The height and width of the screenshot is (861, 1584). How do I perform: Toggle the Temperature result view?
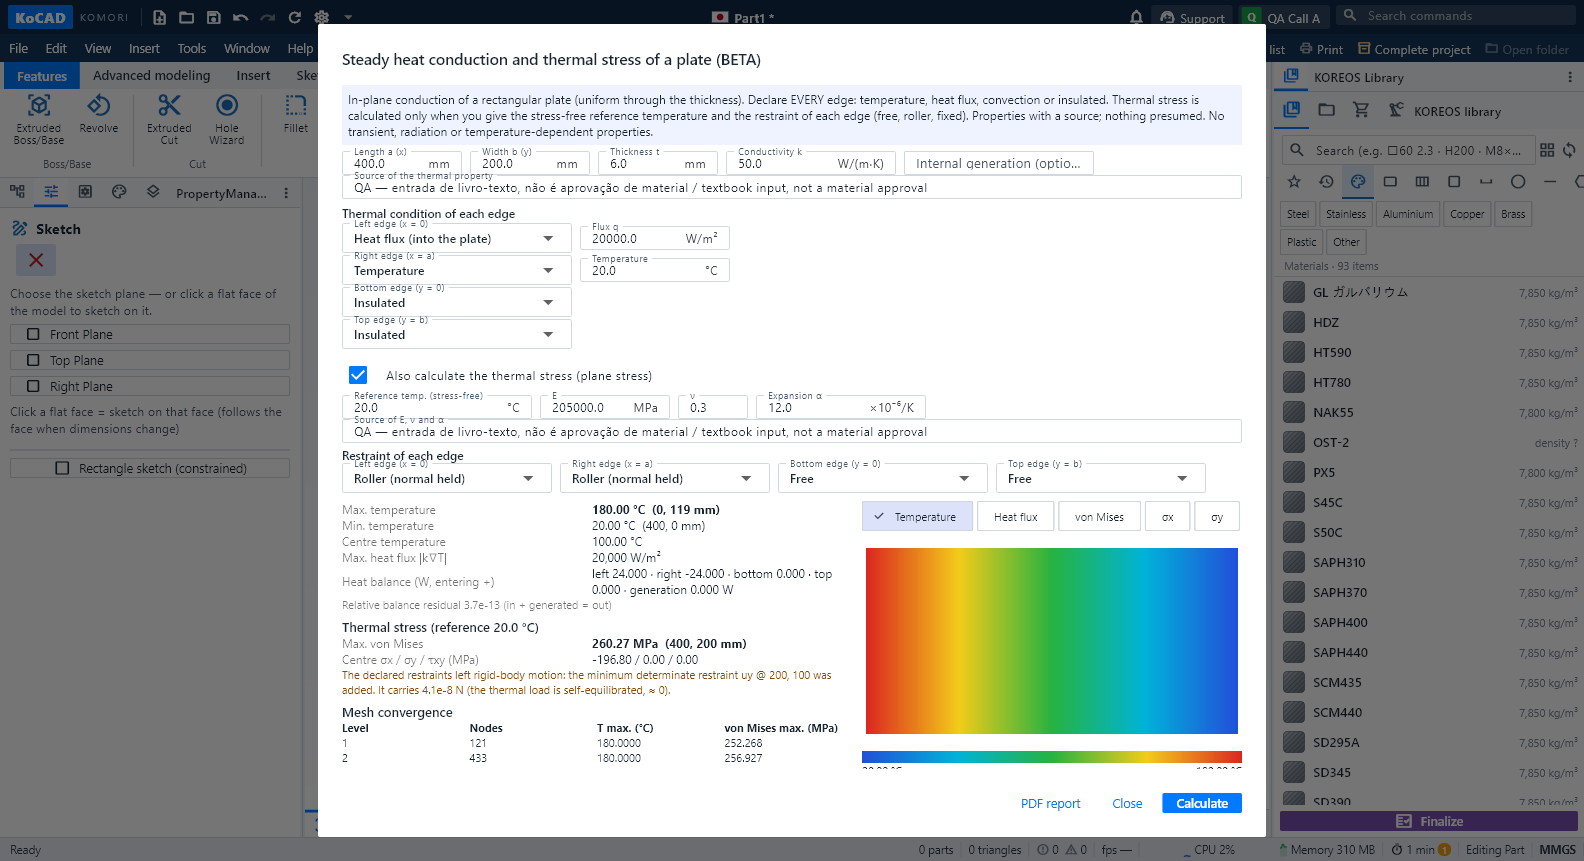[x=917, y=516]
